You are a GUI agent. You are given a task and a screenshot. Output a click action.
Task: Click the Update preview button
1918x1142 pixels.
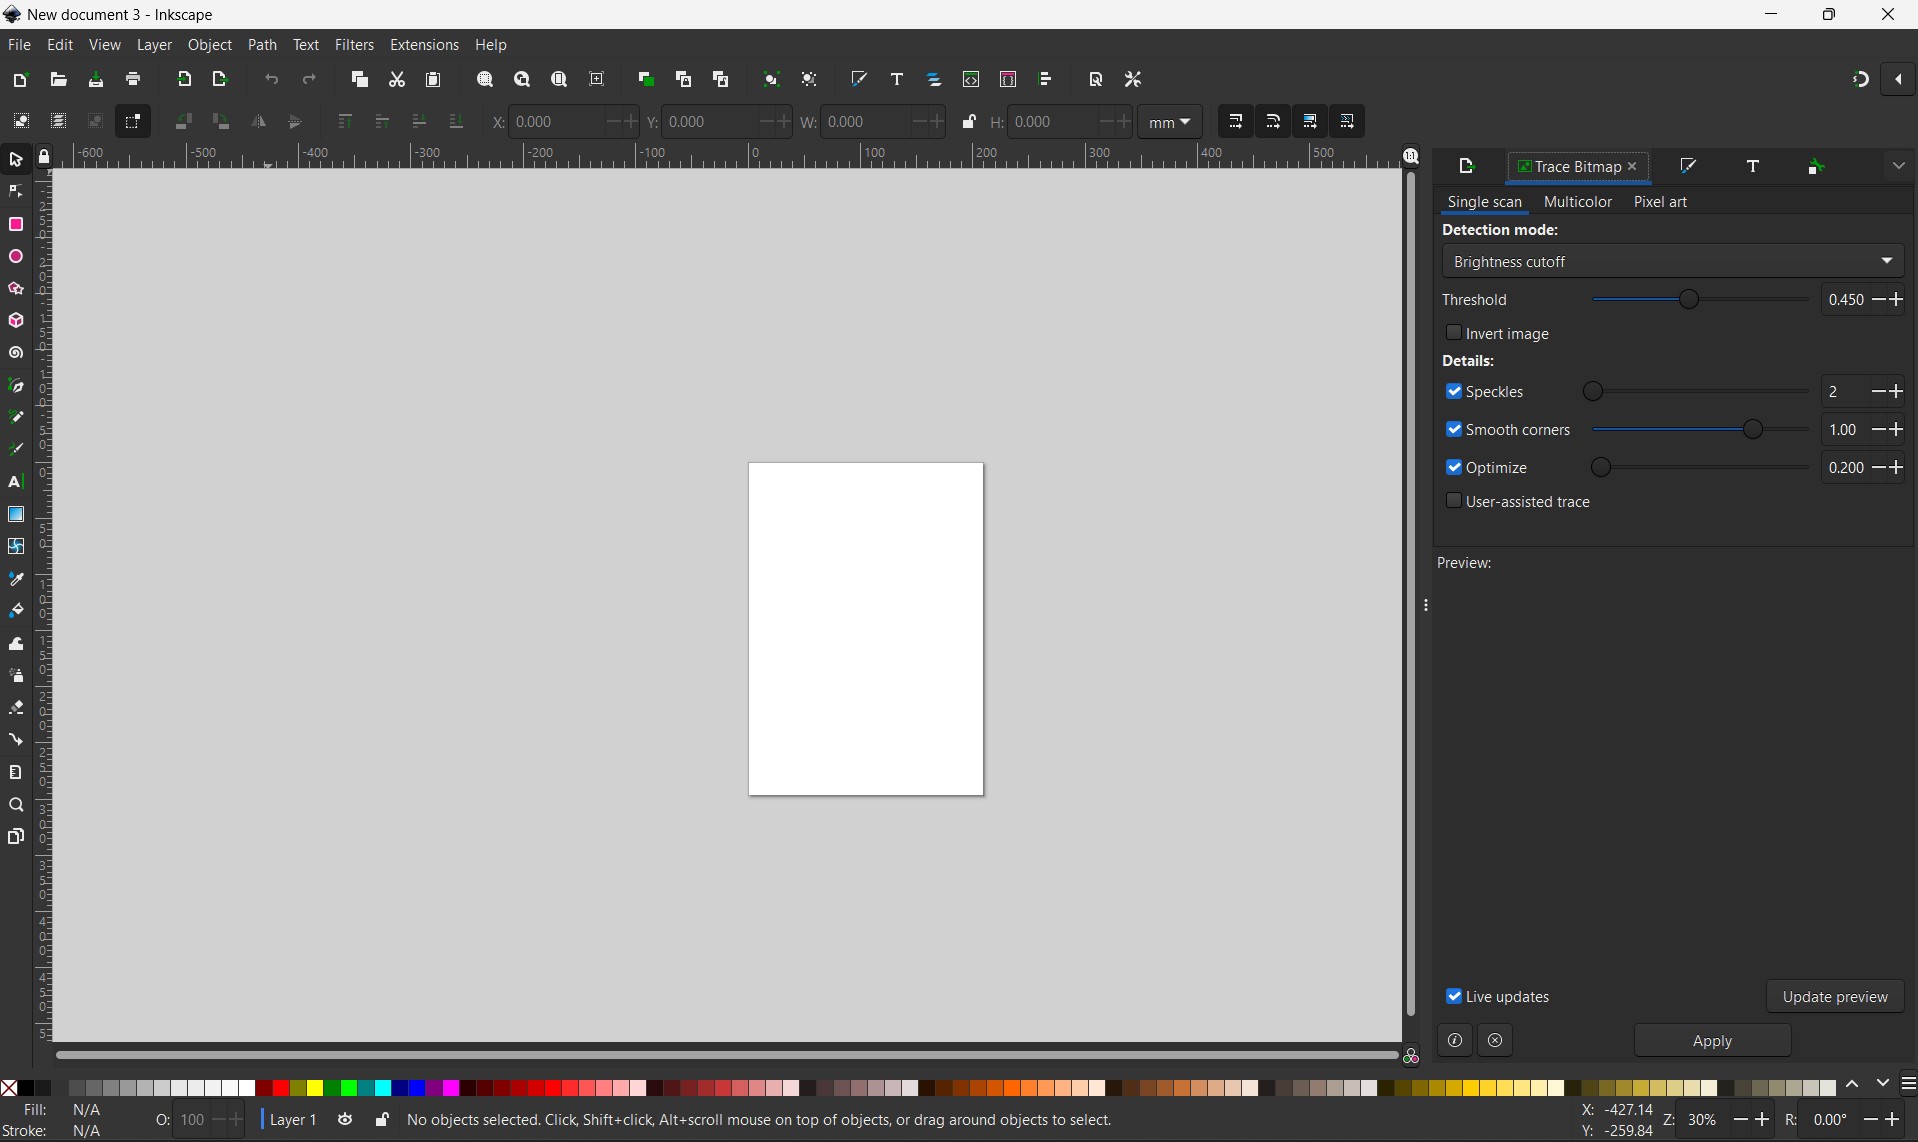[1836, 996]
